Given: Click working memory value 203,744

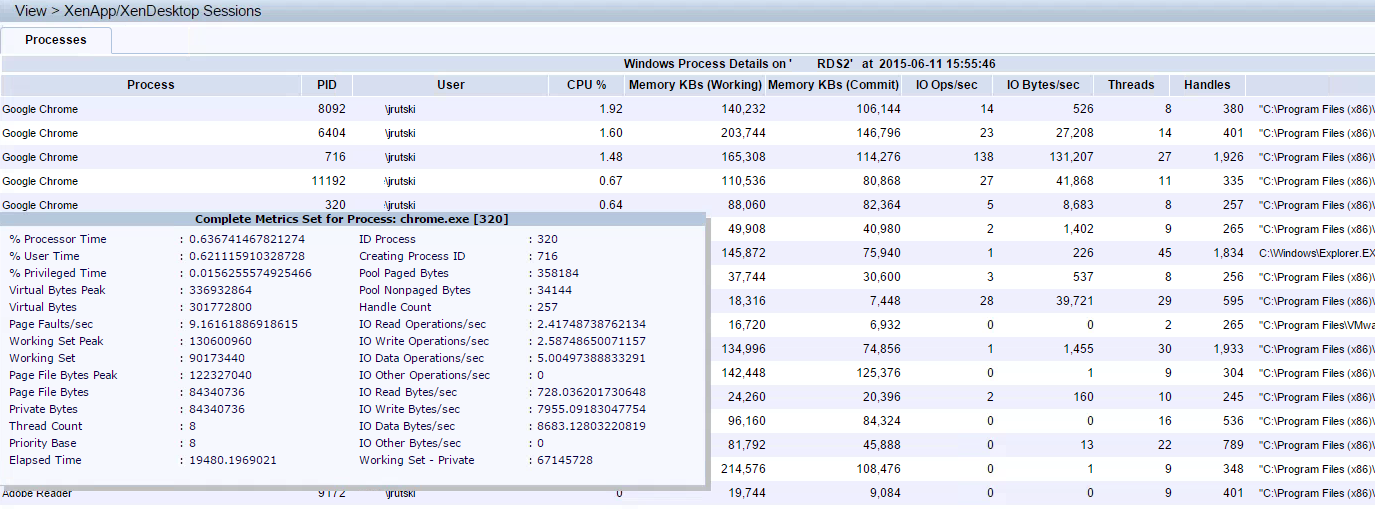Looking at the screenshot, I should point(743,133).
